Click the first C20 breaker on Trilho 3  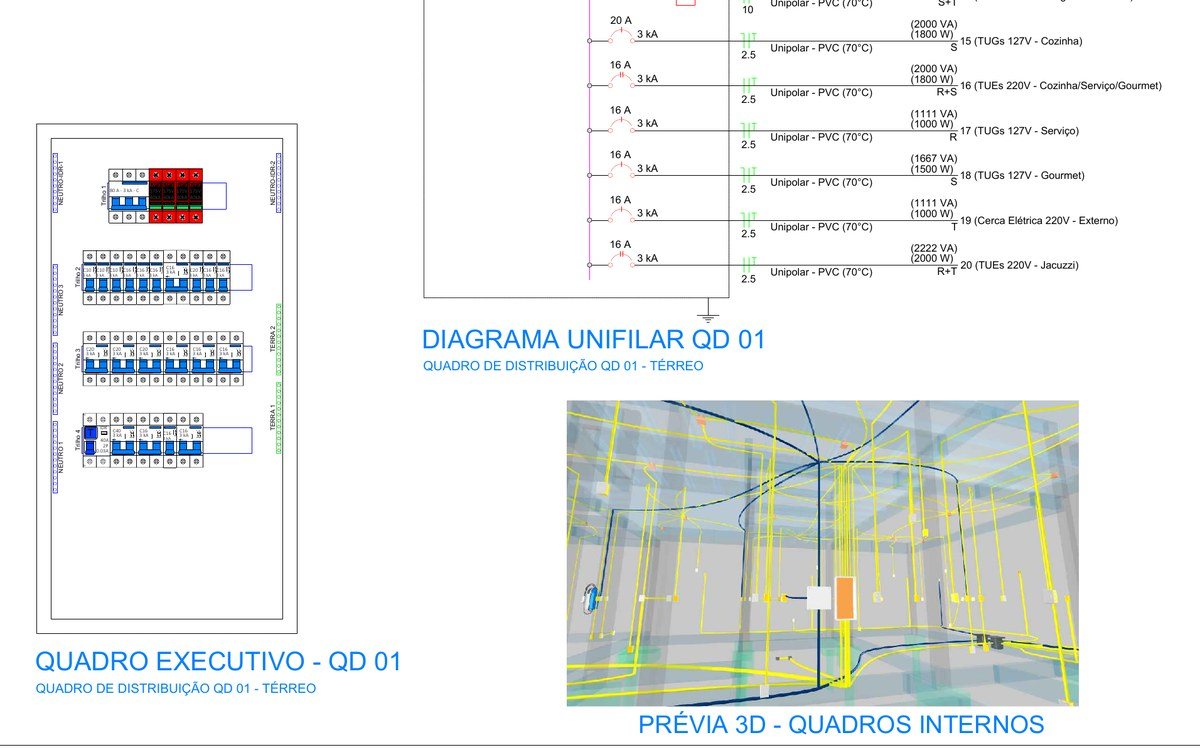(96, 358)
